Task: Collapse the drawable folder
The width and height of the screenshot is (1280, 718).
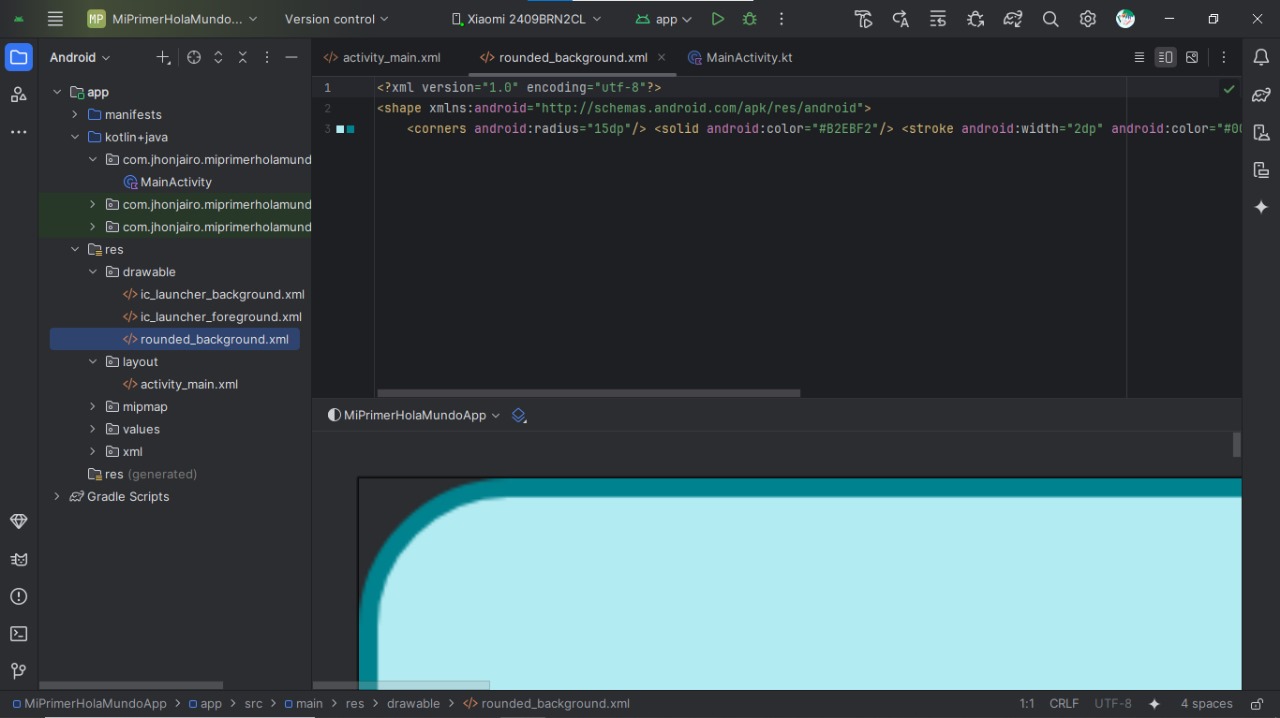Action: click(93, 272)
